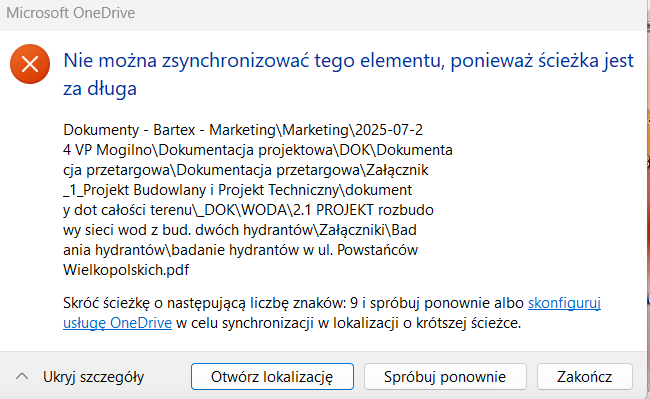Click the "Ukryj szczegóły" label

pyautogui.click(x=94, y=377)
